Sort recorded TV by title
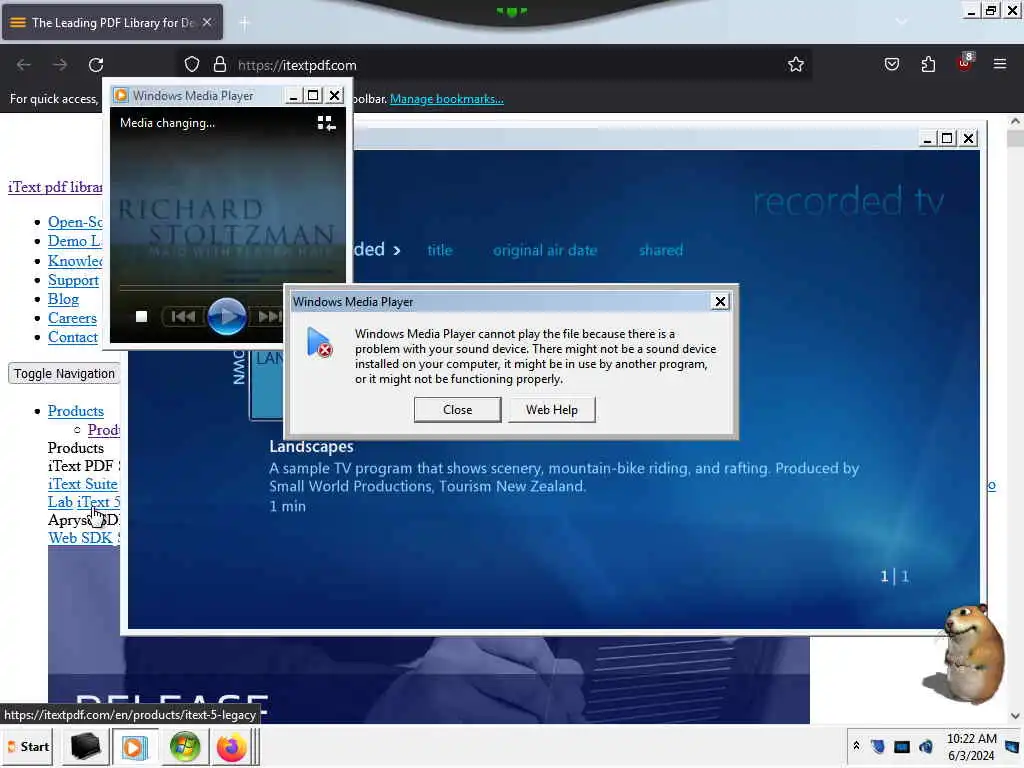Viewport: 1024px width, 768px height. tap(440, 250)
